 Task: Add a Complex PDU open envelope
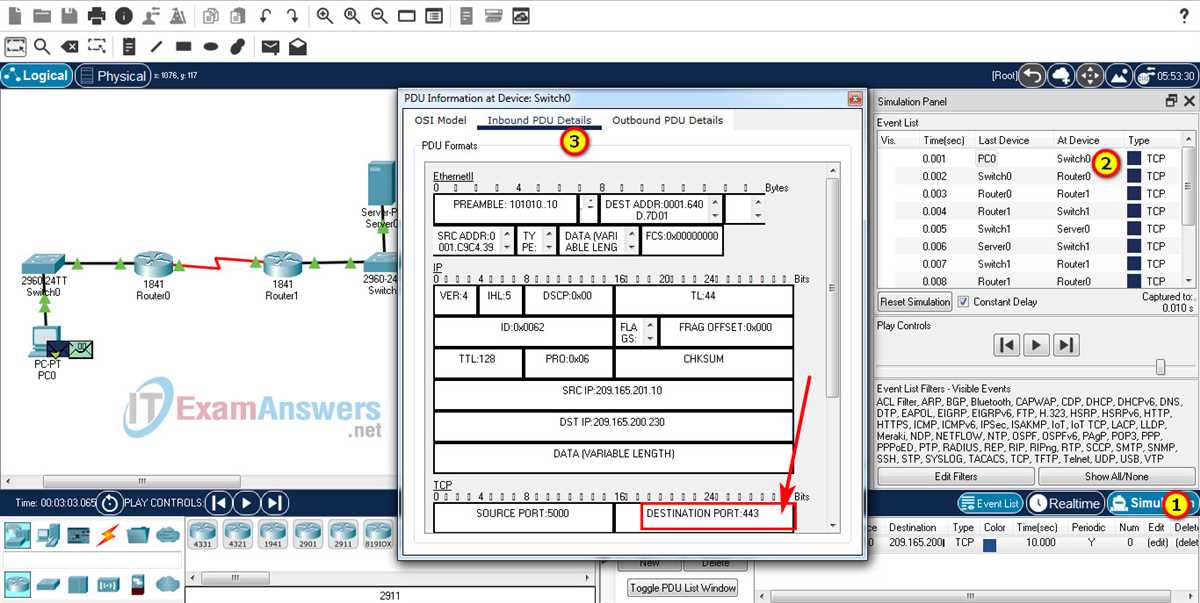pos(297,46)
